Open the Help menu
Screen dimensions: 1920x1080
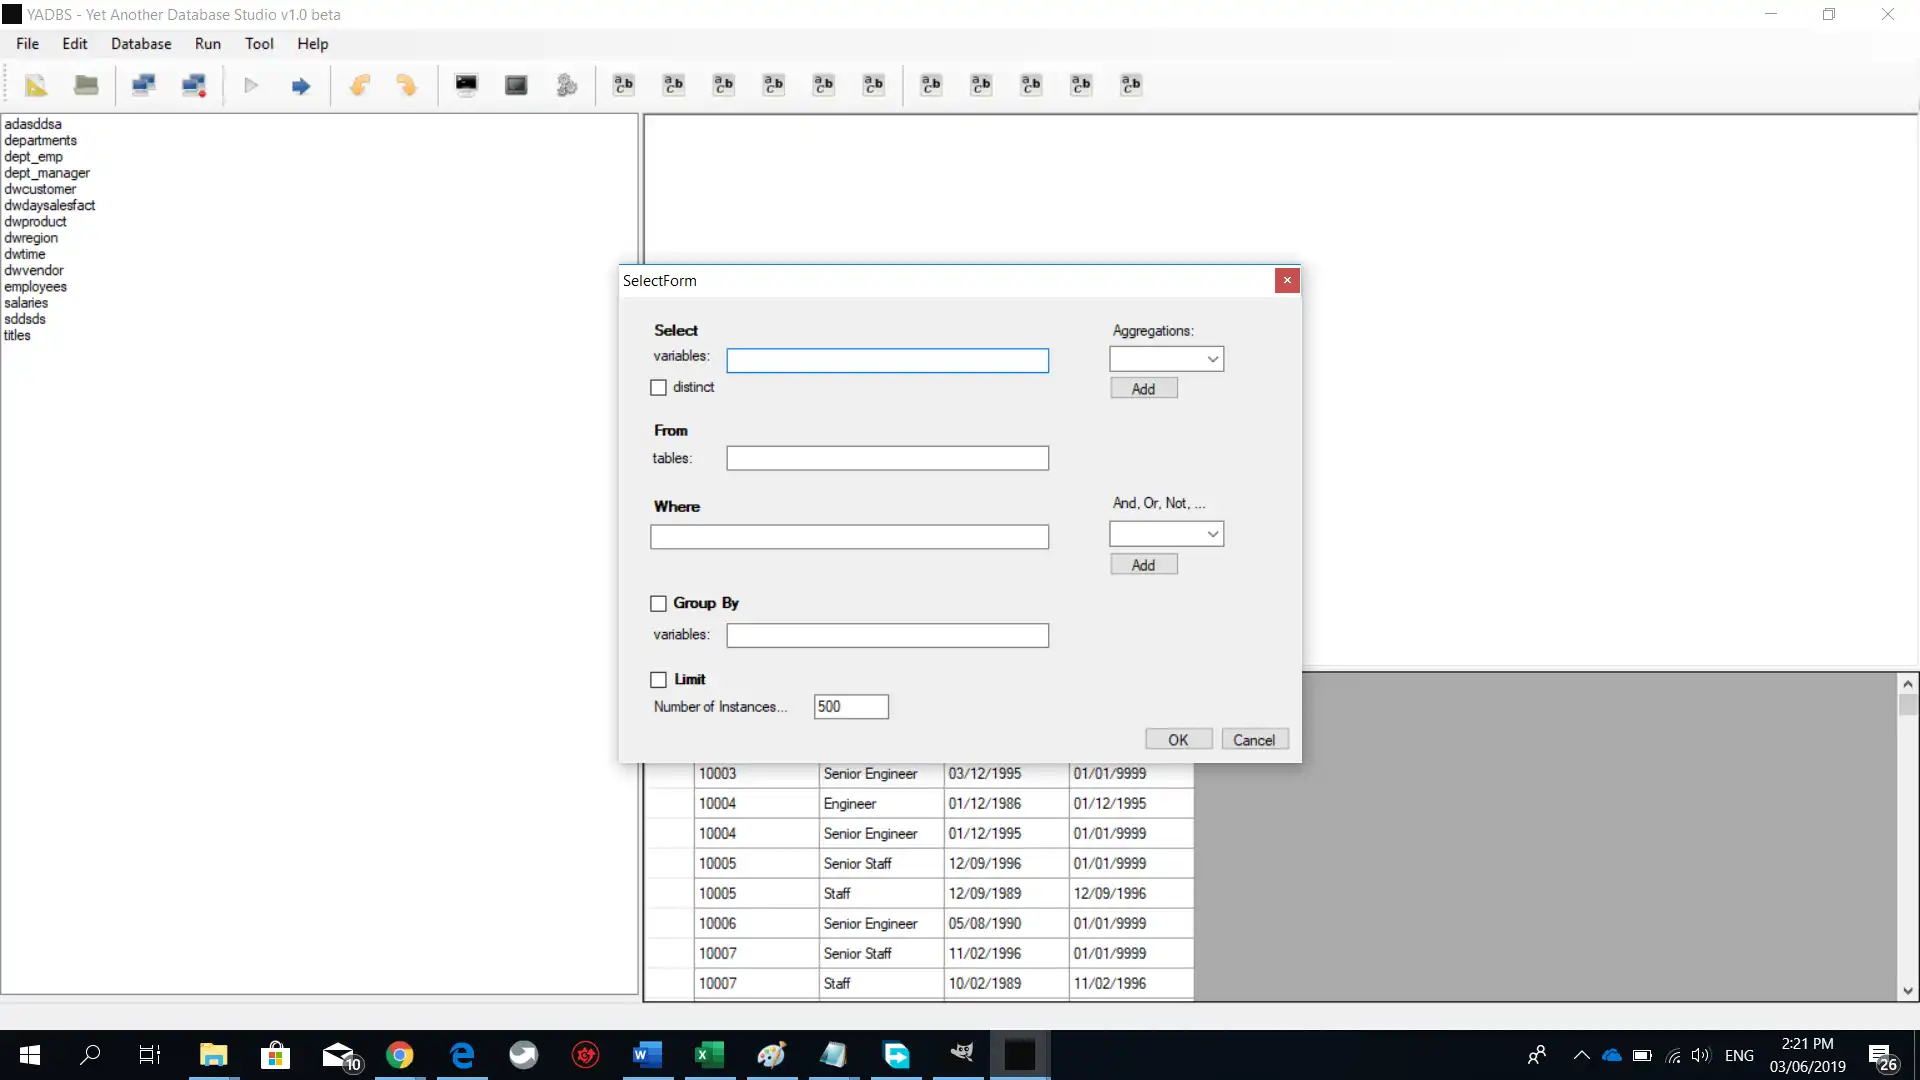click(x=313, y=44)
